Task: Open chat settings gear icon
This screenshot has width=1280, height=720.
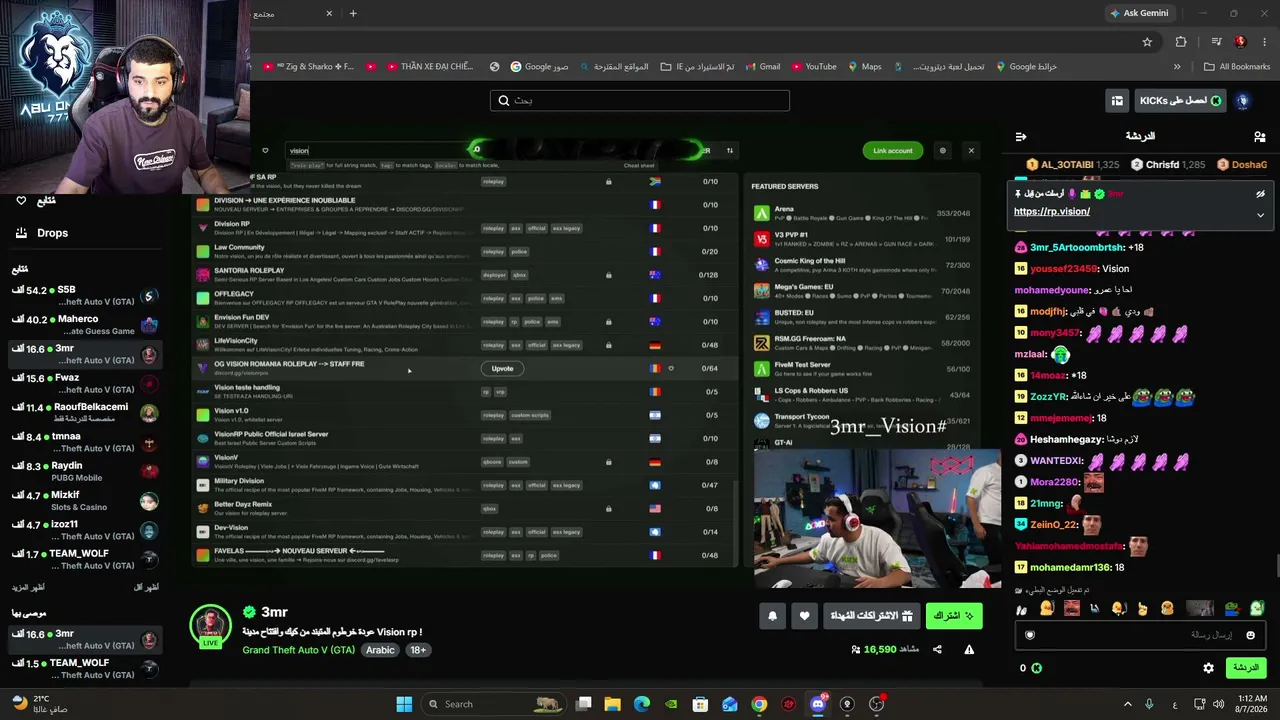Action: pos(1208,668)
